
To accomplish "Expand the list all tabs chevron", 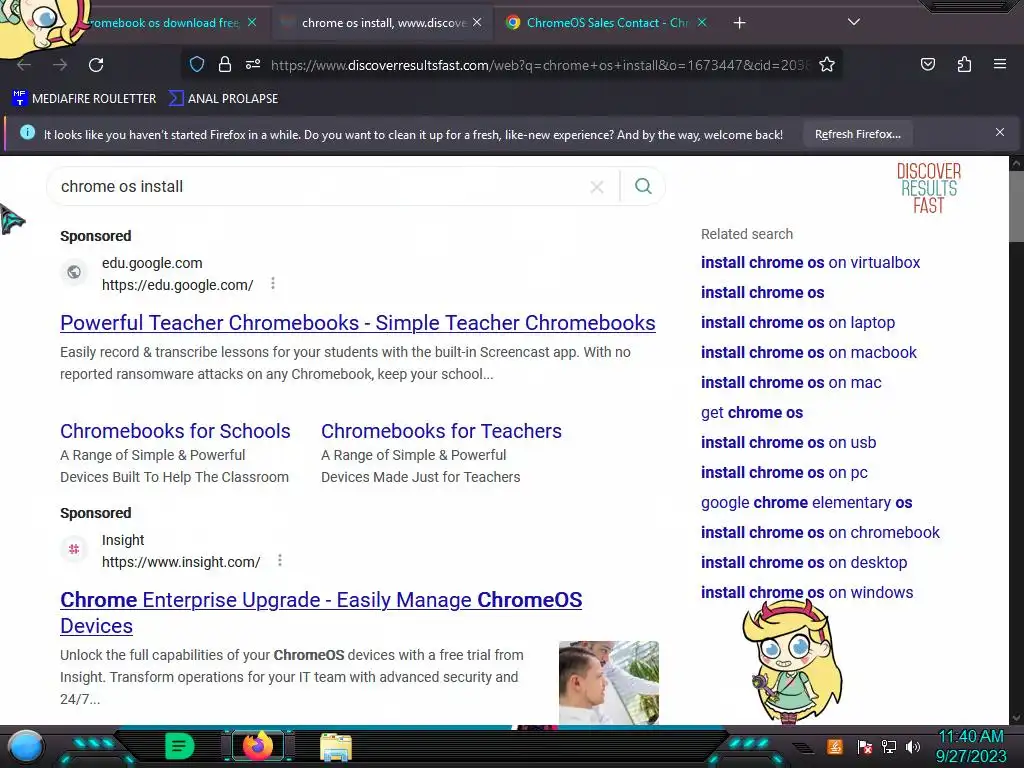I will tap(854, 22).
